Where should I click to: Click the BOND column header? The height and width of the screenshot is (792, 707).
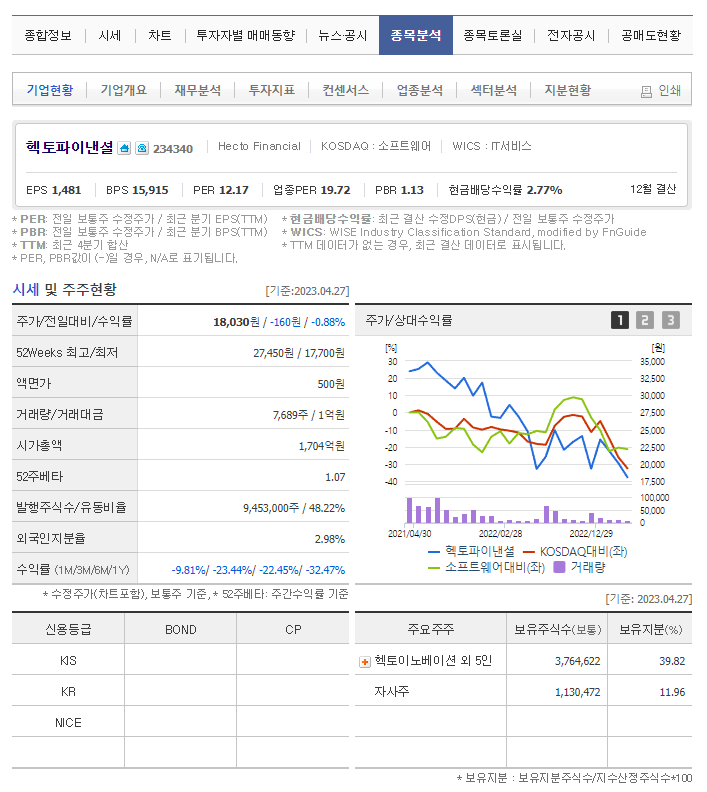click(x=181, y=630)
